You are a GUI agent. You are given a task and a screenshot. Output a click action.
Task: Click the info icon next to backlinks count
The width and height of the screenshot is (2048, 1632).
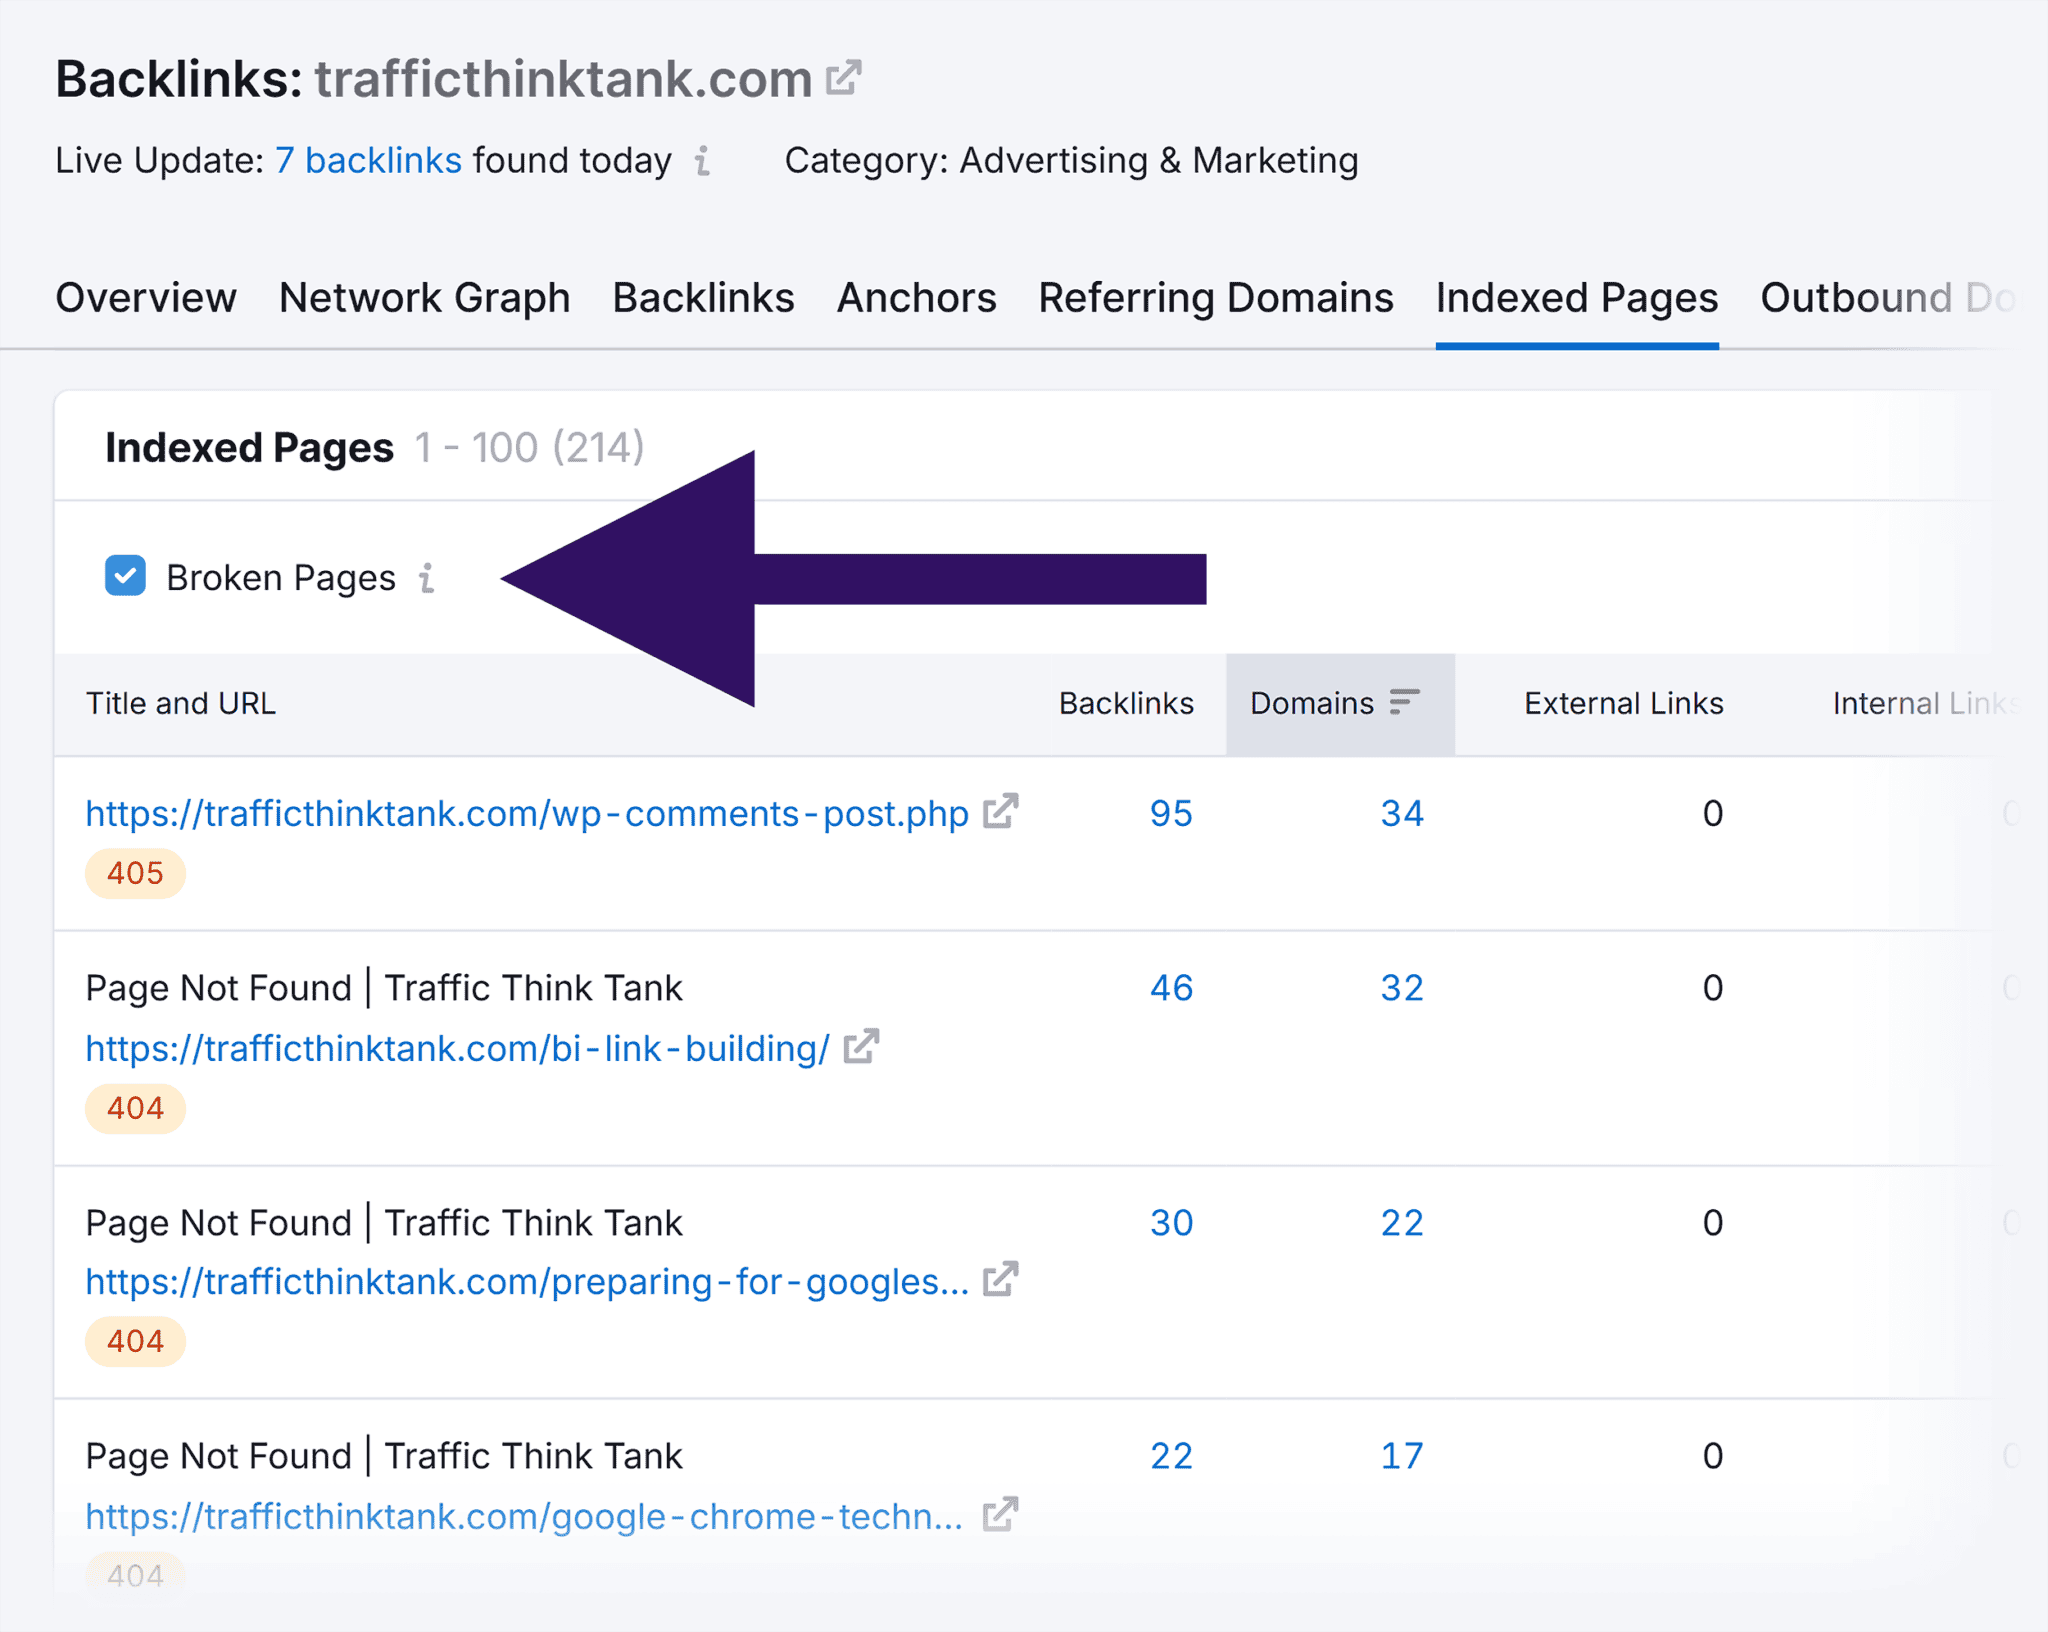703,162
